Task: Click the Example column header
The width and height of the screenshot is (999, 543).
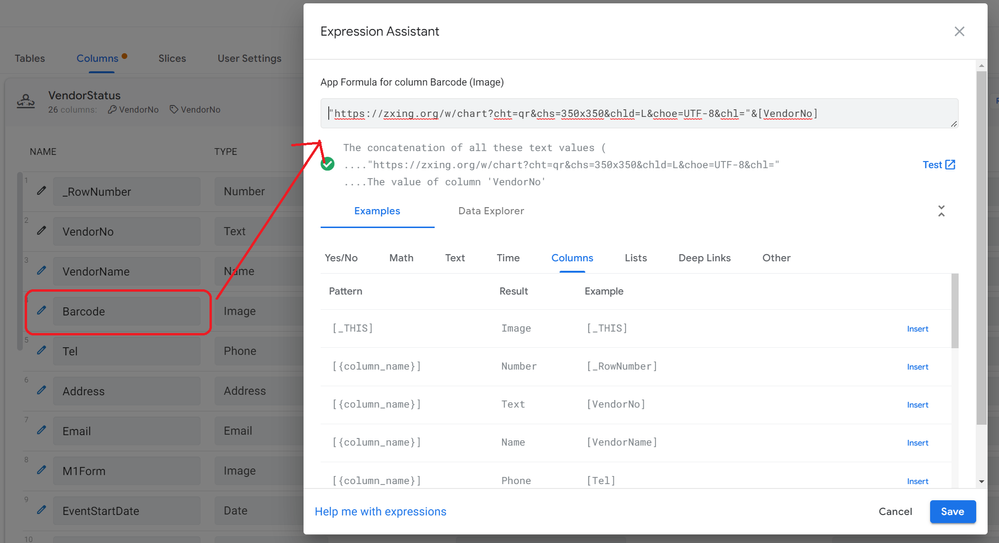Action: pyautogui.click(x=604, y=291)
